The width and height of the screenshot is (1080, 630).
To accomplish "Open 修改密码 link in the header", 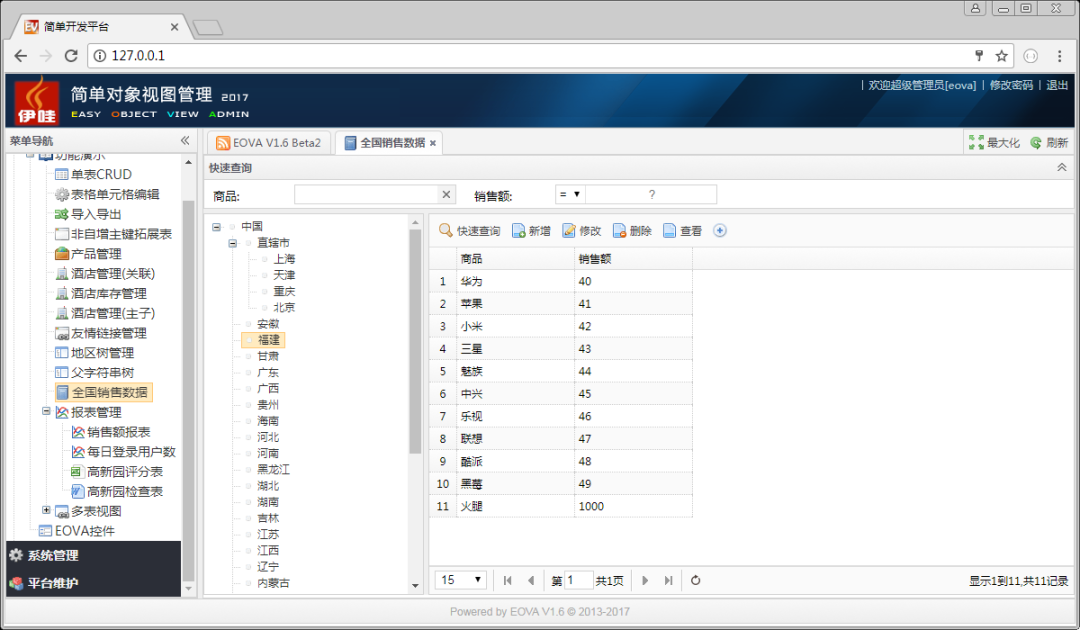I will click(x=1010, y=86).
